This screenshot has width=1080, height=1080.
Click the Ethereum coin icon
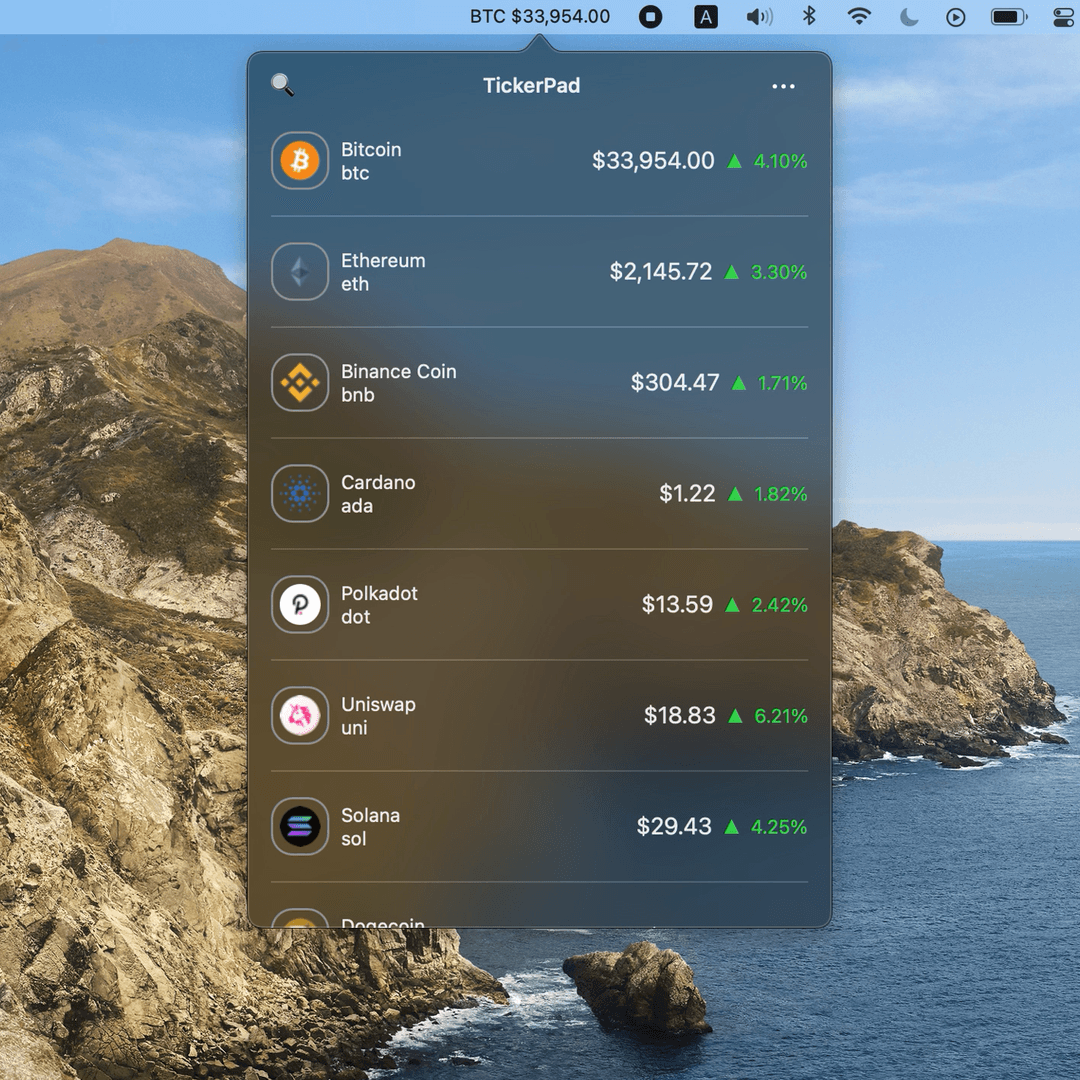coord(298,271)
